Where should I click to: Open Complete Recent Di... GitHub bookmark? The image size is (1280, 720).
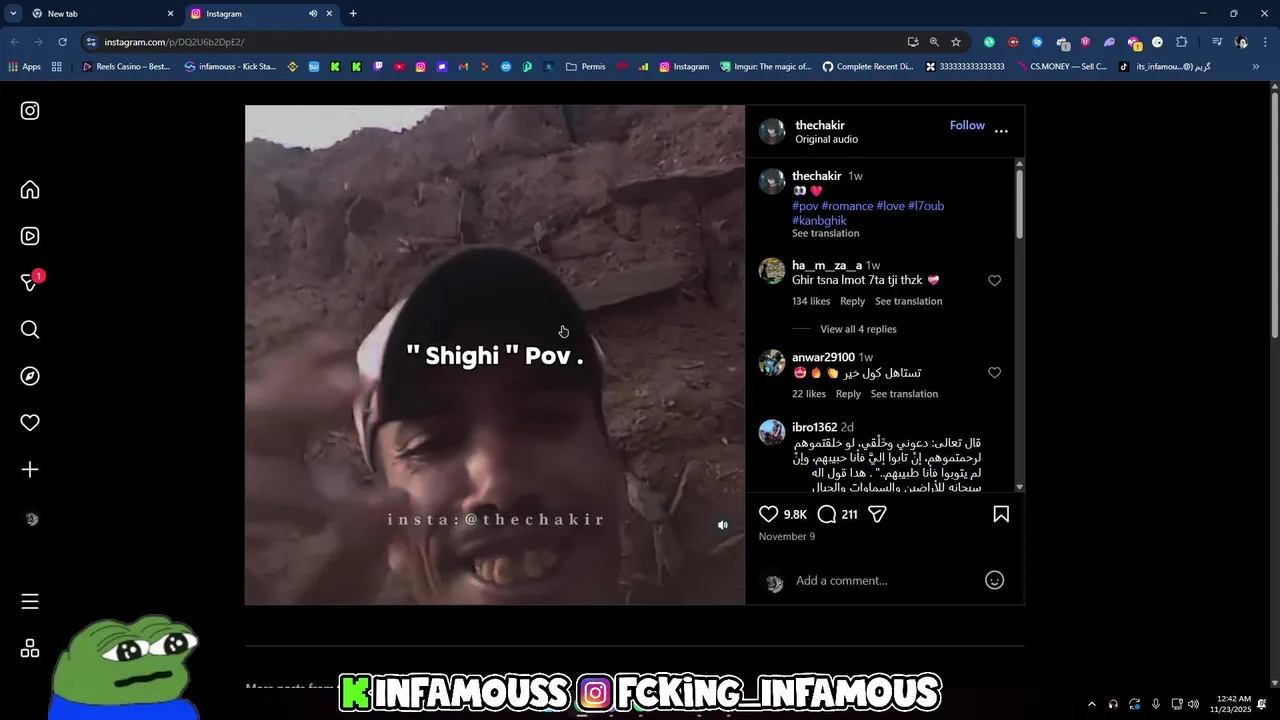(x=868, y=67)
